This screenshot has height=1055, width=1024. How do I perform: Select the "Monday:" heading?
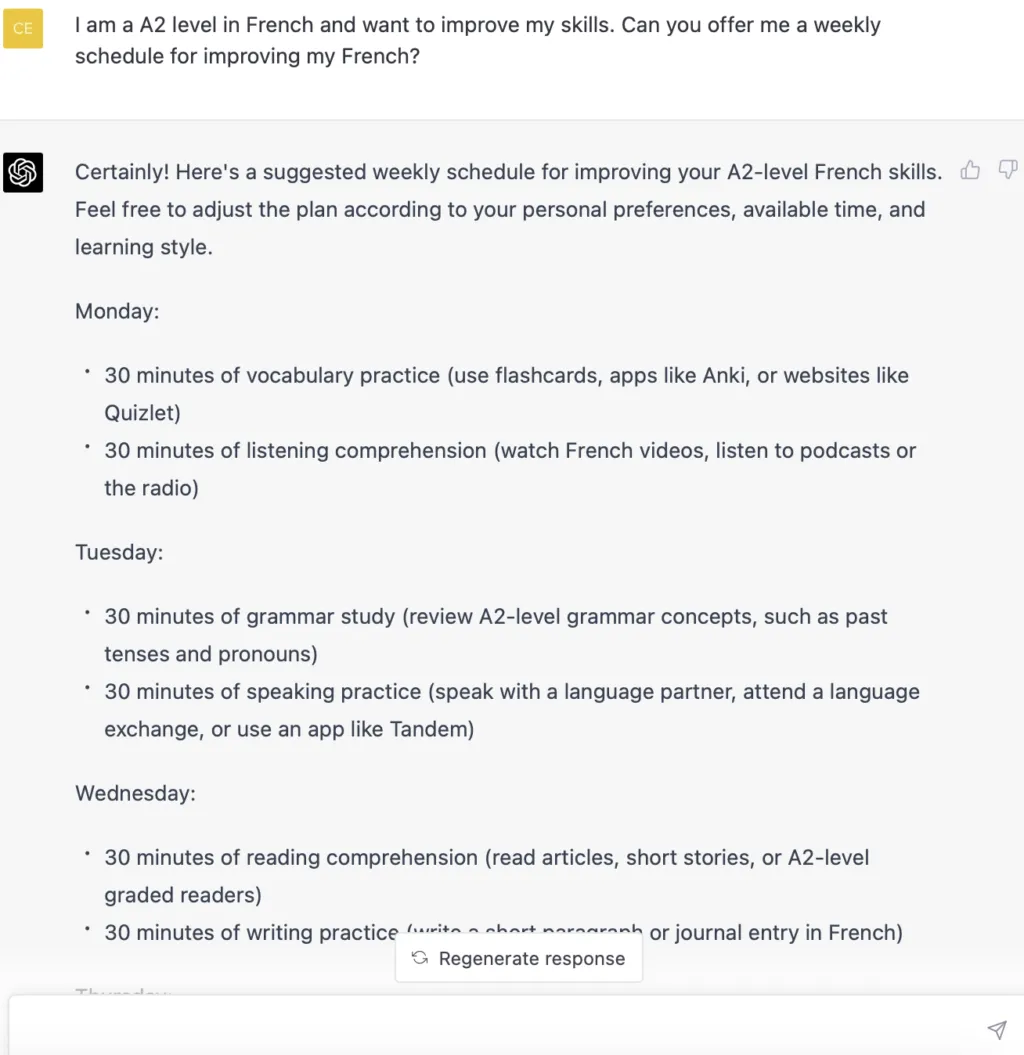[117, 311]
